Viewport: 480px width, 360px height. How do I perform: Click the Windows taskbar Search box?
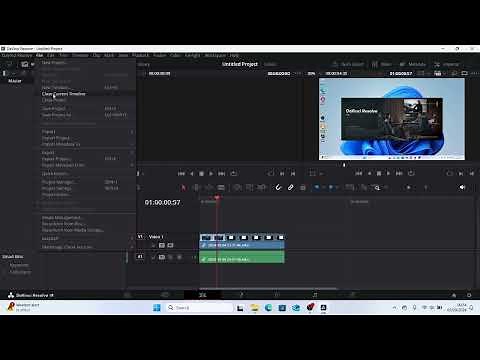(x=199, y=308)
